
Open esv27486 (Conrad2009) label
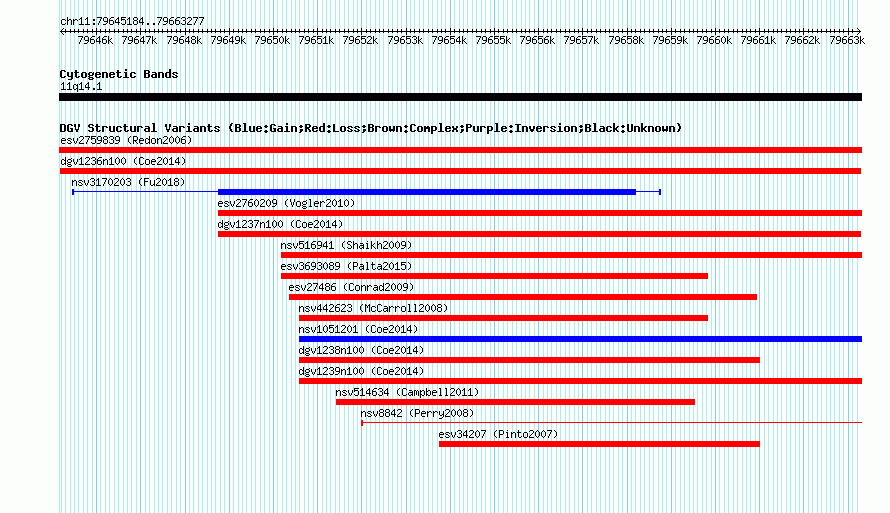coord(351,287)
